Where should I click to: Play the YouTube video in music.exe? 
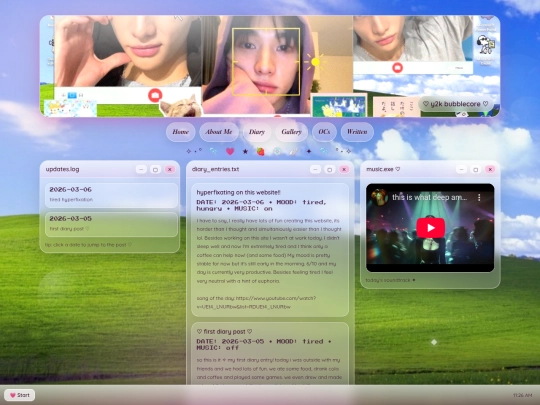[430, 228]
